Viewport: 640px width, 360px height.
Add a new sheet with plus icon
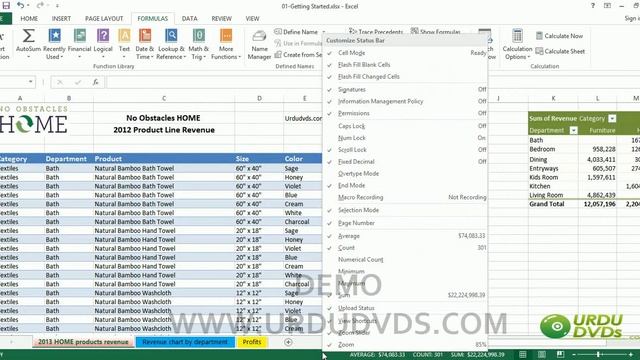(288, 342)
